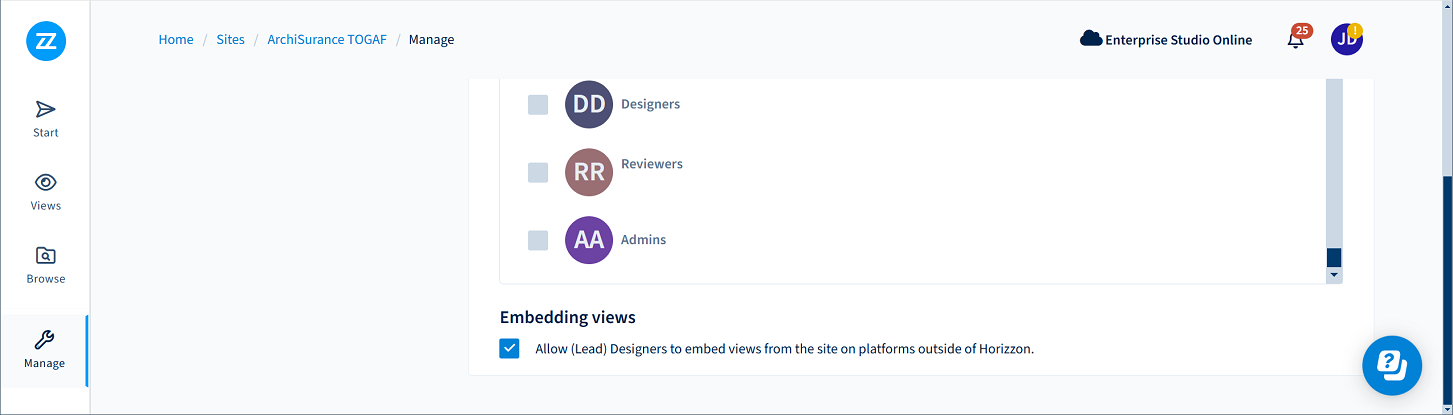Click the Enterprise Studio Online cloud icon
Screen dimensions: 1453x415
1090,40
